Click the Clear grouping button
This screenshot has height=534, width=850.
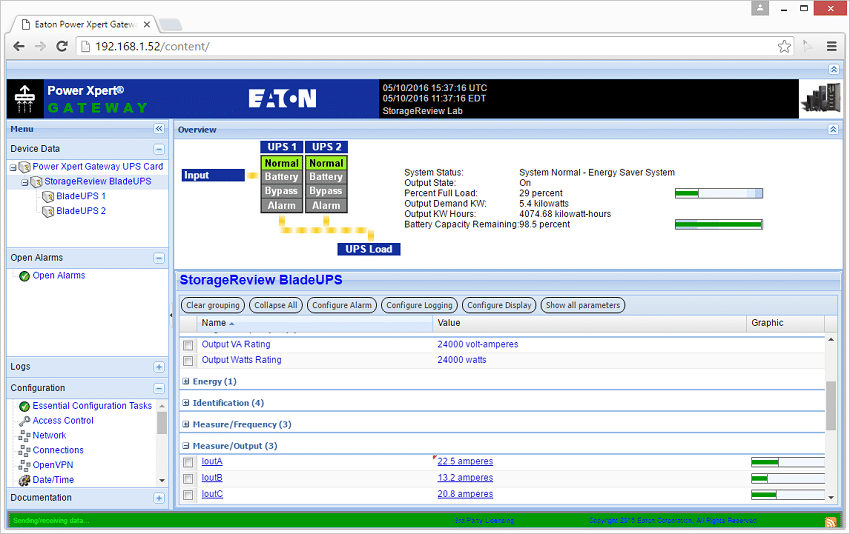(x=212, y=305)
